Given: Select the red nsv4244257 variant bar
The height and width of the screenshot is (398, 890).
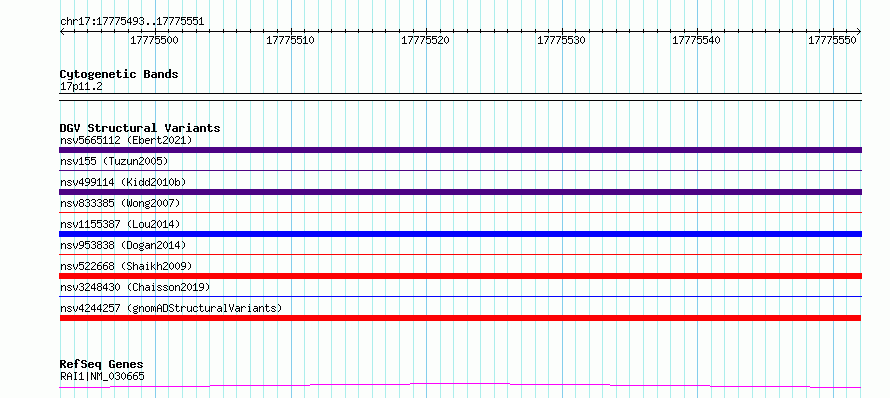Looking at the screenshot, I should [x=460, y=318].
